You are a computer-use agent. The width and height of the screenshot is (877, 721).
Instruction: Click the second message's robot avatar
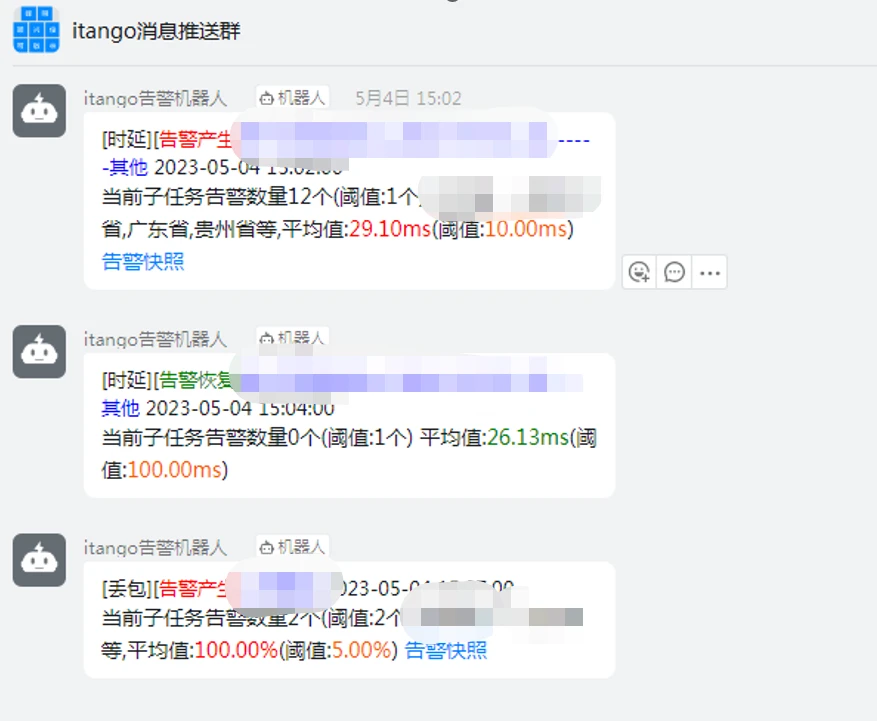39,352
